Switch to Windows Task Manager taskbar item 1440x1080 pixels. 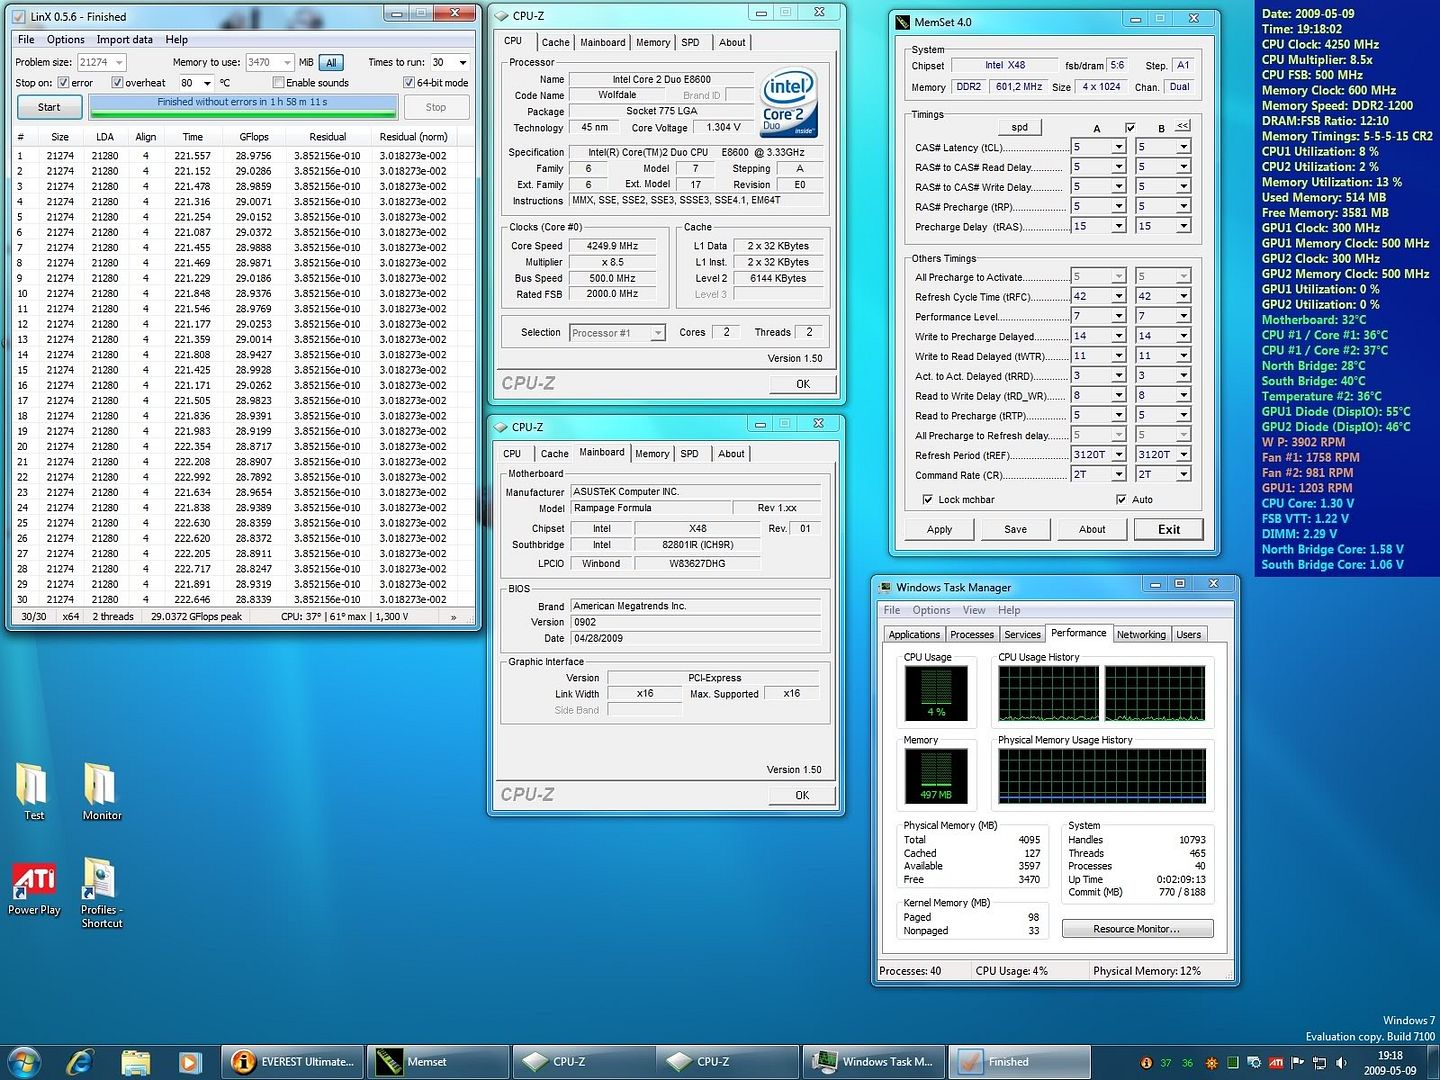pos(874,1062)
